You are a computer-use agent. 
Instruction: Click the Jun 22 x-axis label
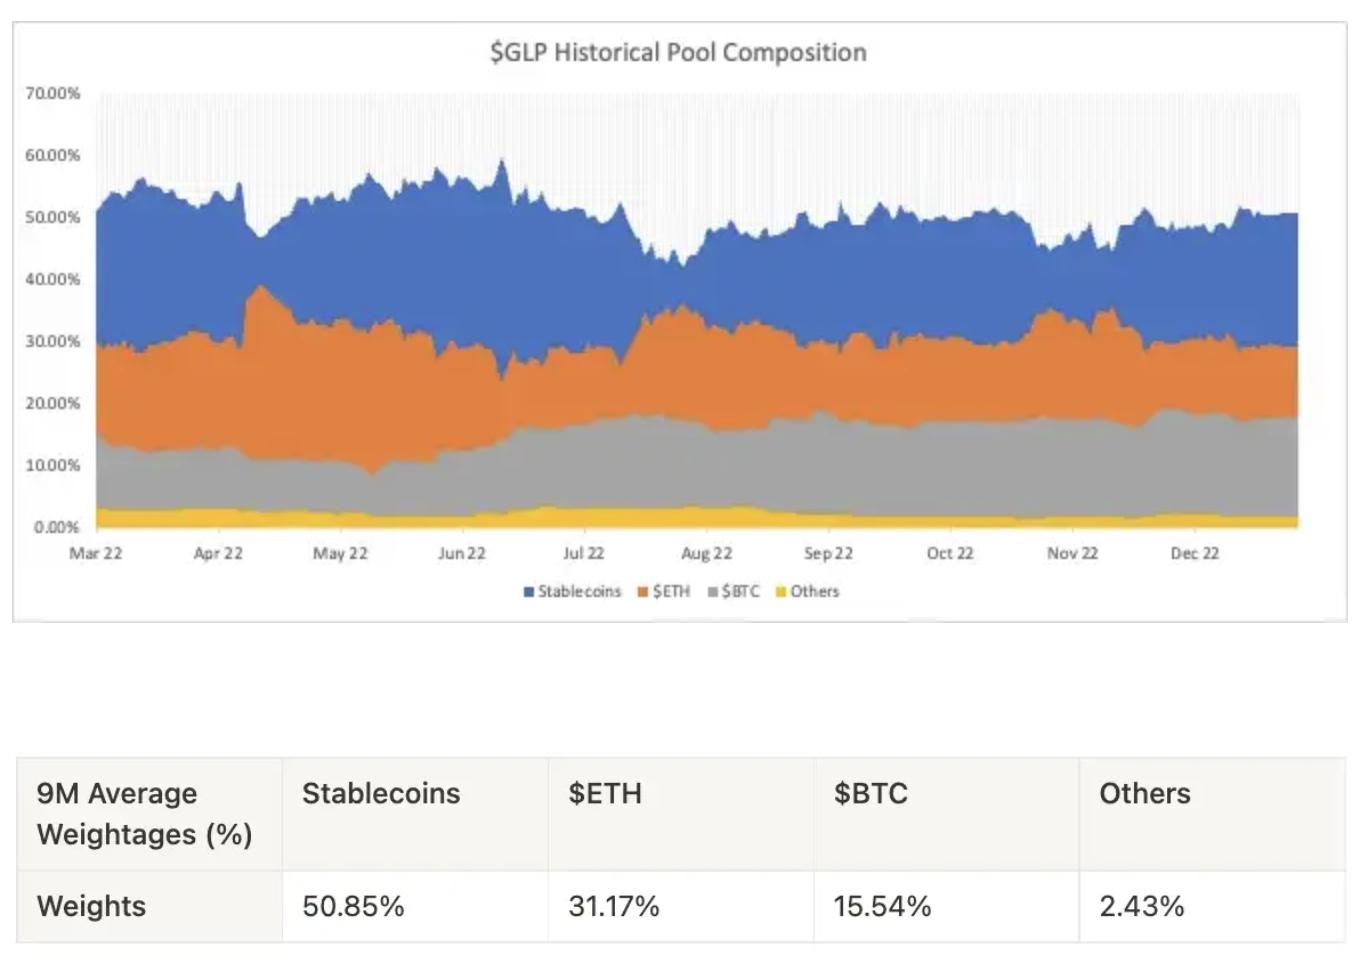click(461, 553)
